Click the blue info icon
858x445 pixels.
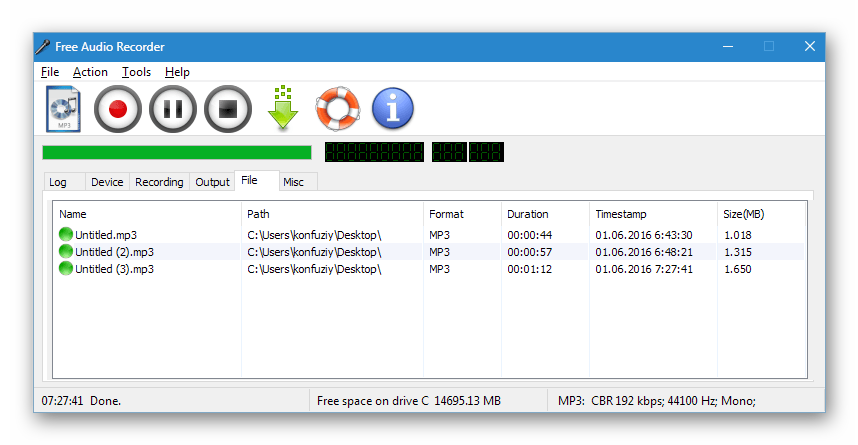coord(393,109)
